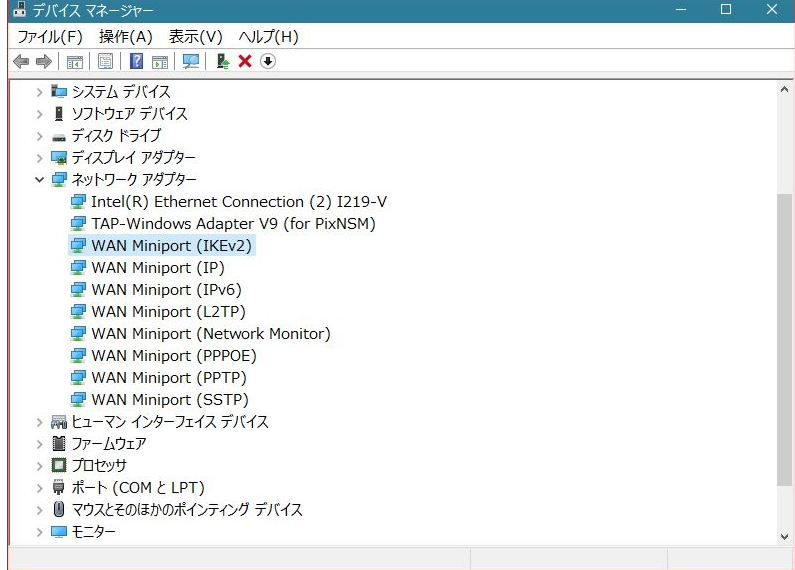The height and width of the screenshot is (570, 795).
Task: Select the ポート (COM と LPT) label
Action: pos(138,488)
